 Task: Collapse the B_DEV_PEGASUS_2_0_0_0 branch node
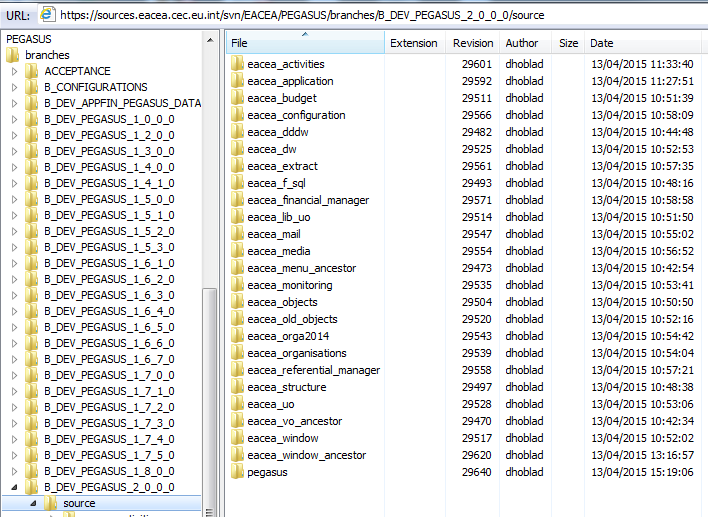pyautogui.click(x=14, y=487)
